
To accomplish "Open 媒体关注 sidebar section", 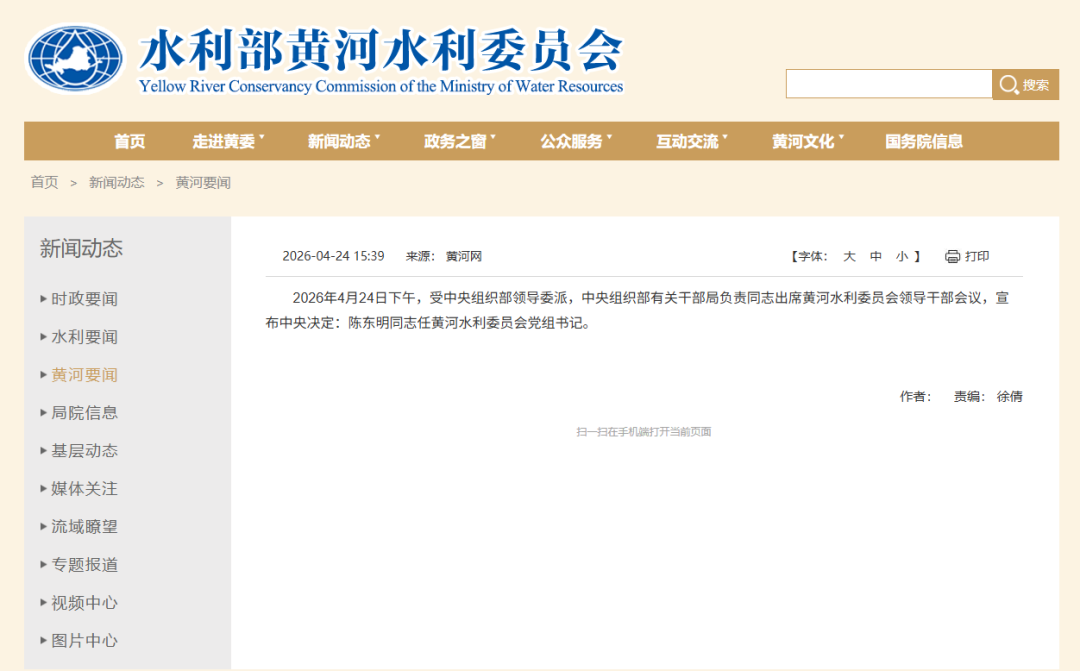I will tap(84, 489).
